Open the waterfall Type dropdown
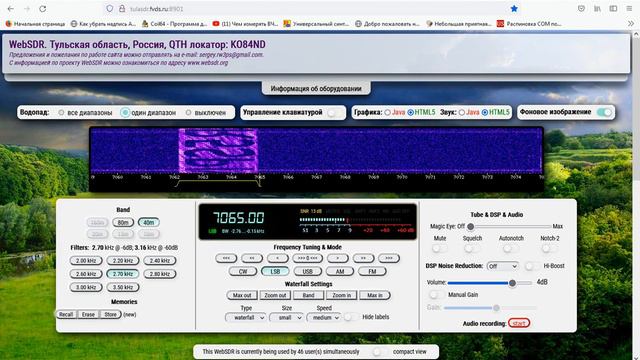 (246, 317)
